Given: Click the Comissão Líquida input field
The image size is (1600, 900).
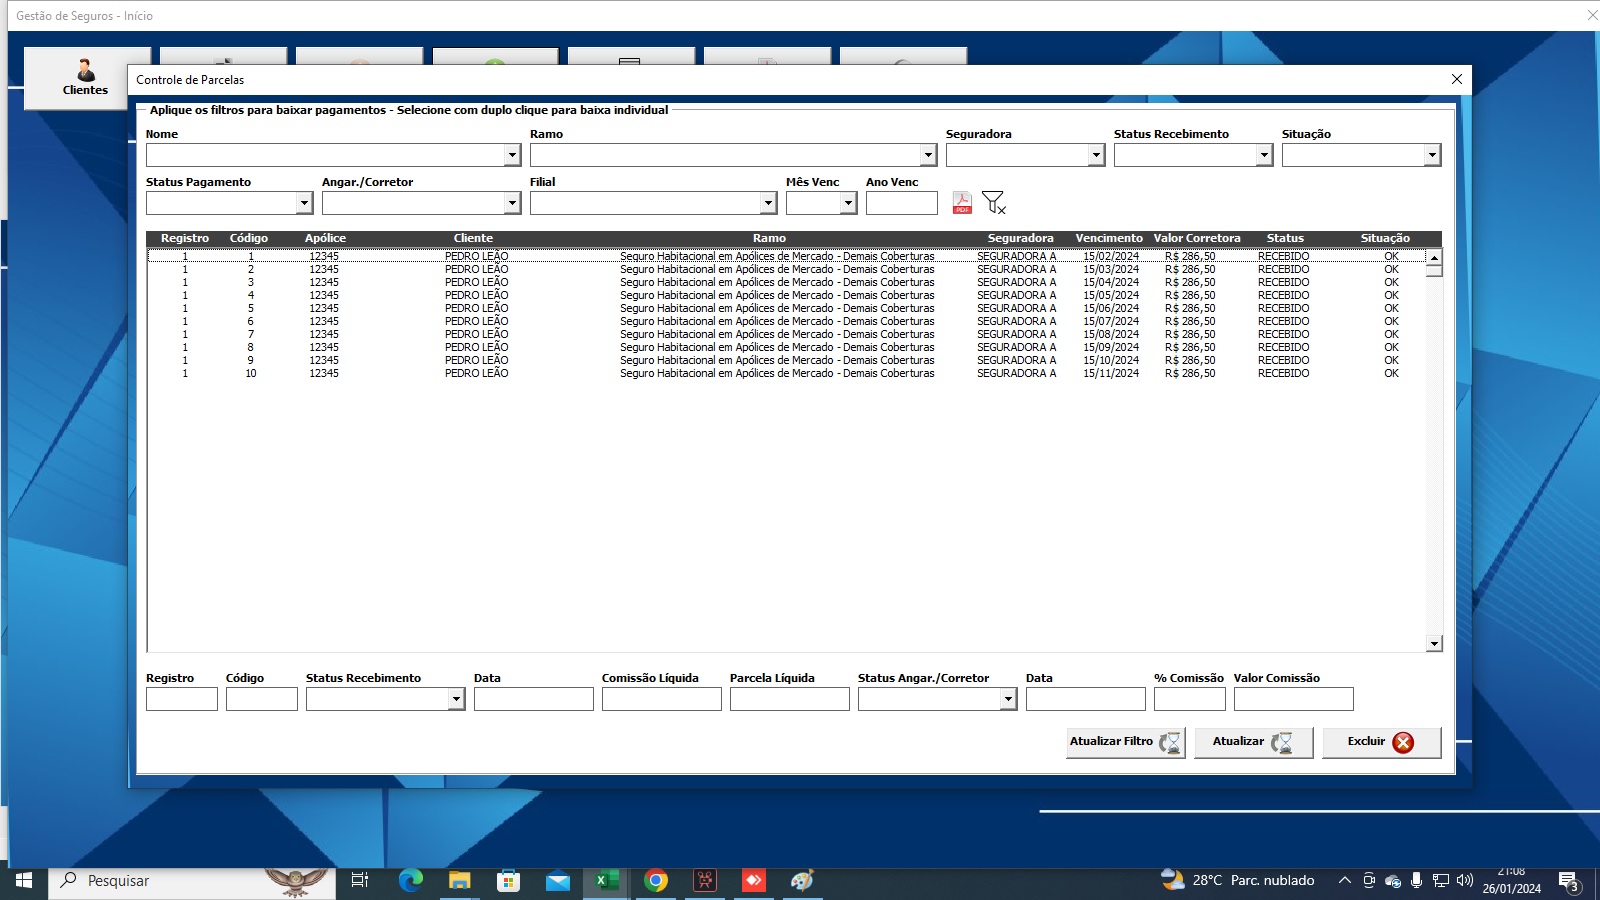Looking at the screenshot, I should pos(662,699).
